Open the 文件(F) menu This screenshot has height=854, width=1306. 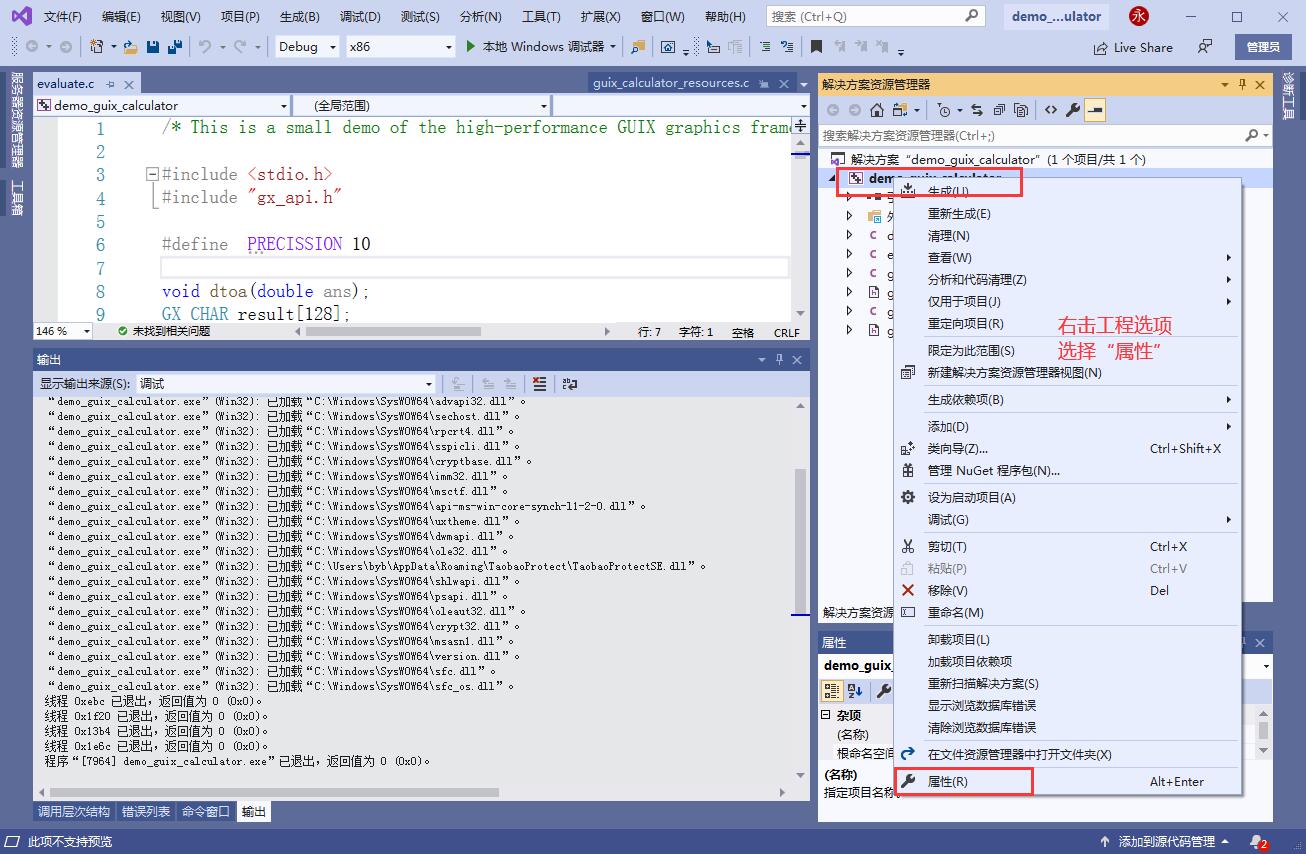tap(63, 16)
